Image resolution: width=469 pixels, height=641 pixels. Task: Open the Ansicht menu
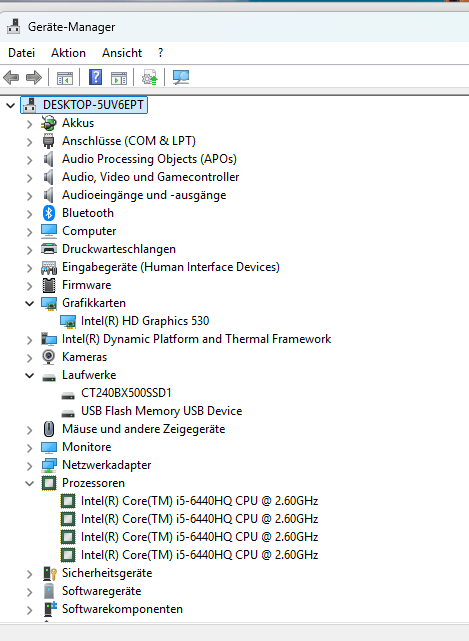click(122, 53)
